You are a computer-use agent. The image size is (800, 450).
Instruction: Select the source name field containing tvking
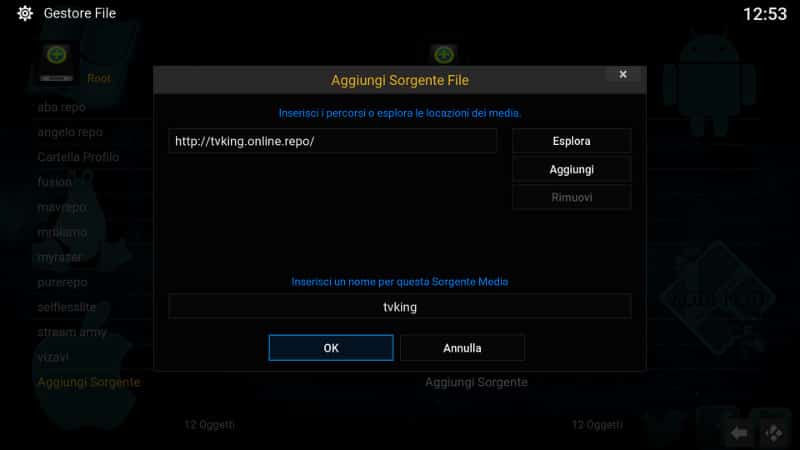pyautogui.click(x=399, y=307)
